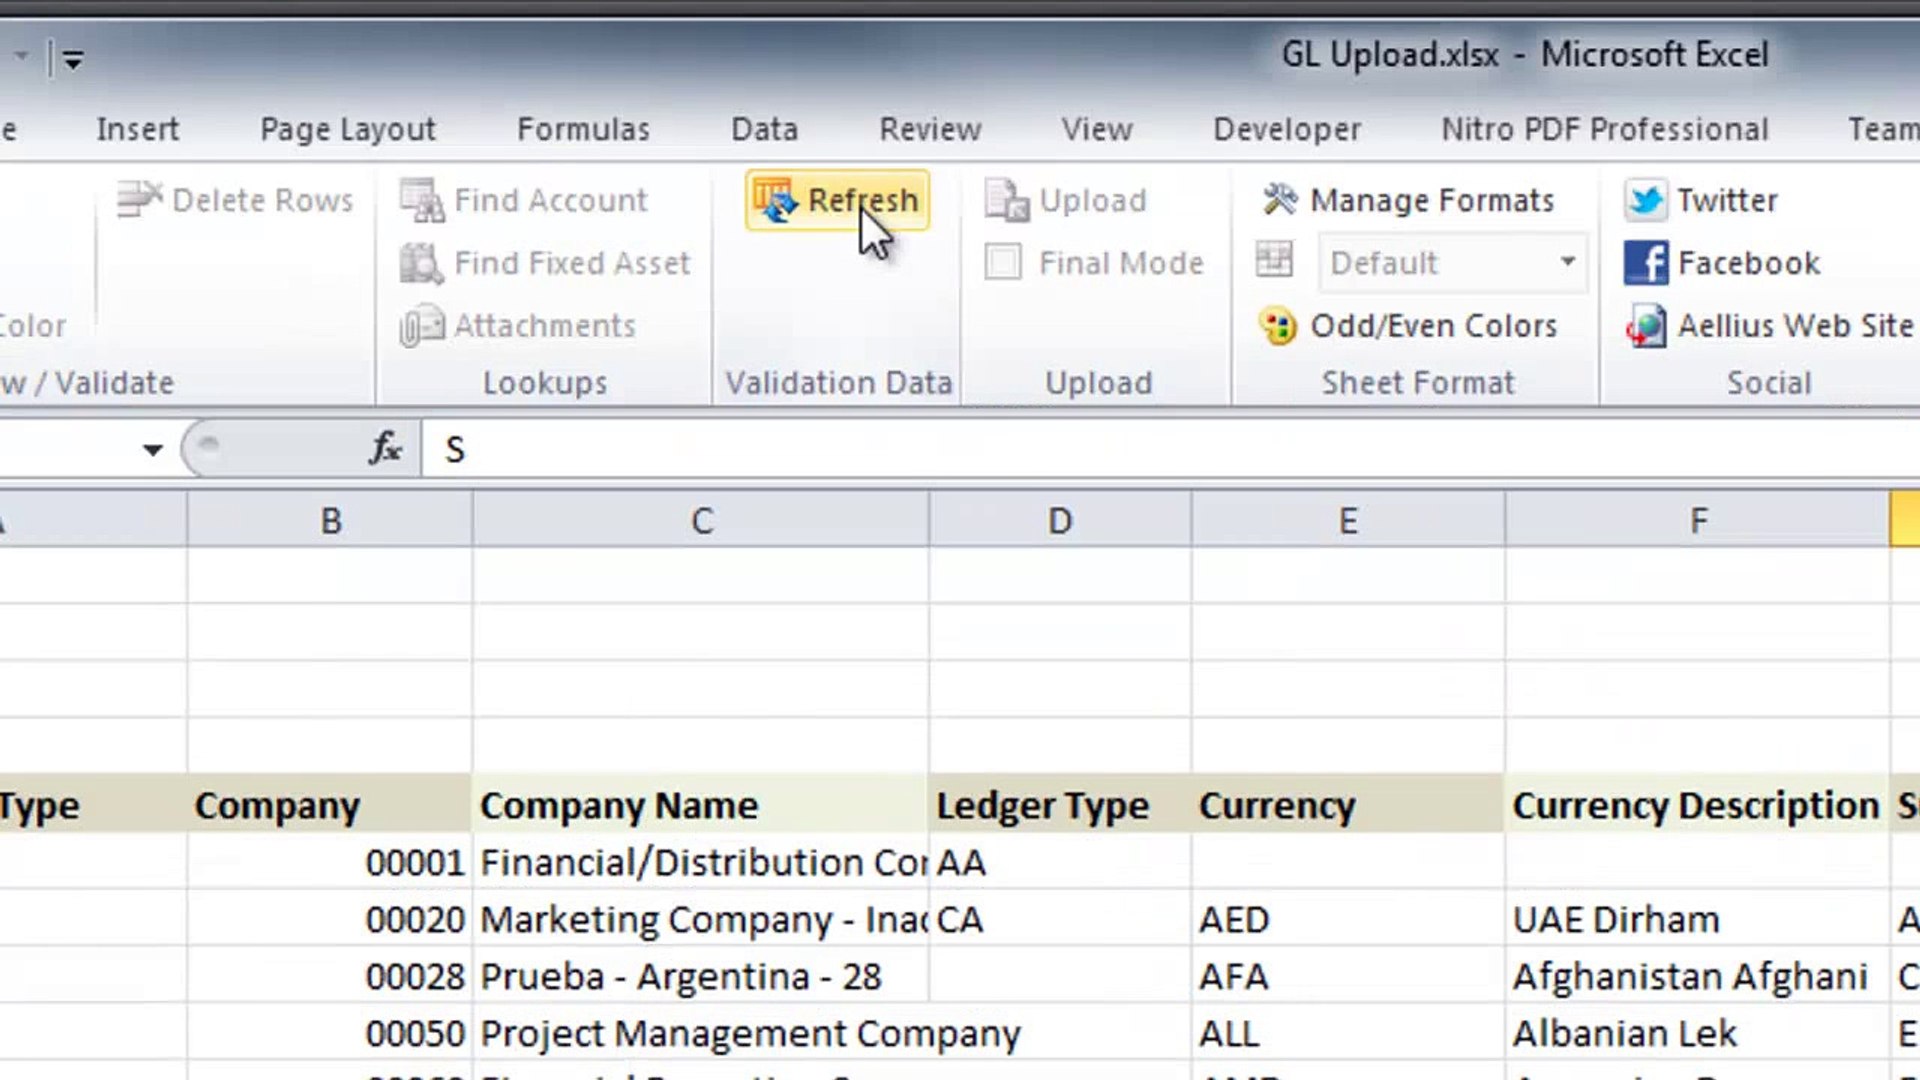Select cell containing company 00001
1920x1080 pixels.
coord(330,862)
